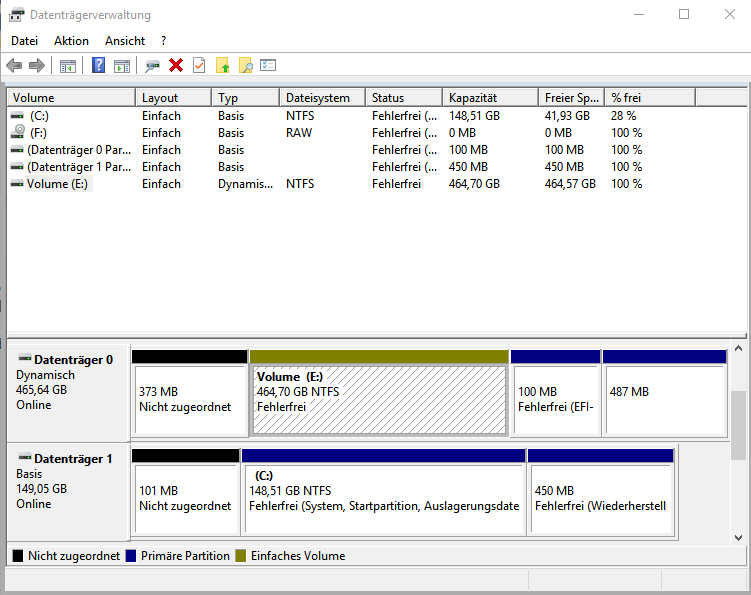Click the 148,51 GB capacity cell
751x595 pixels.
coord(474,116)
